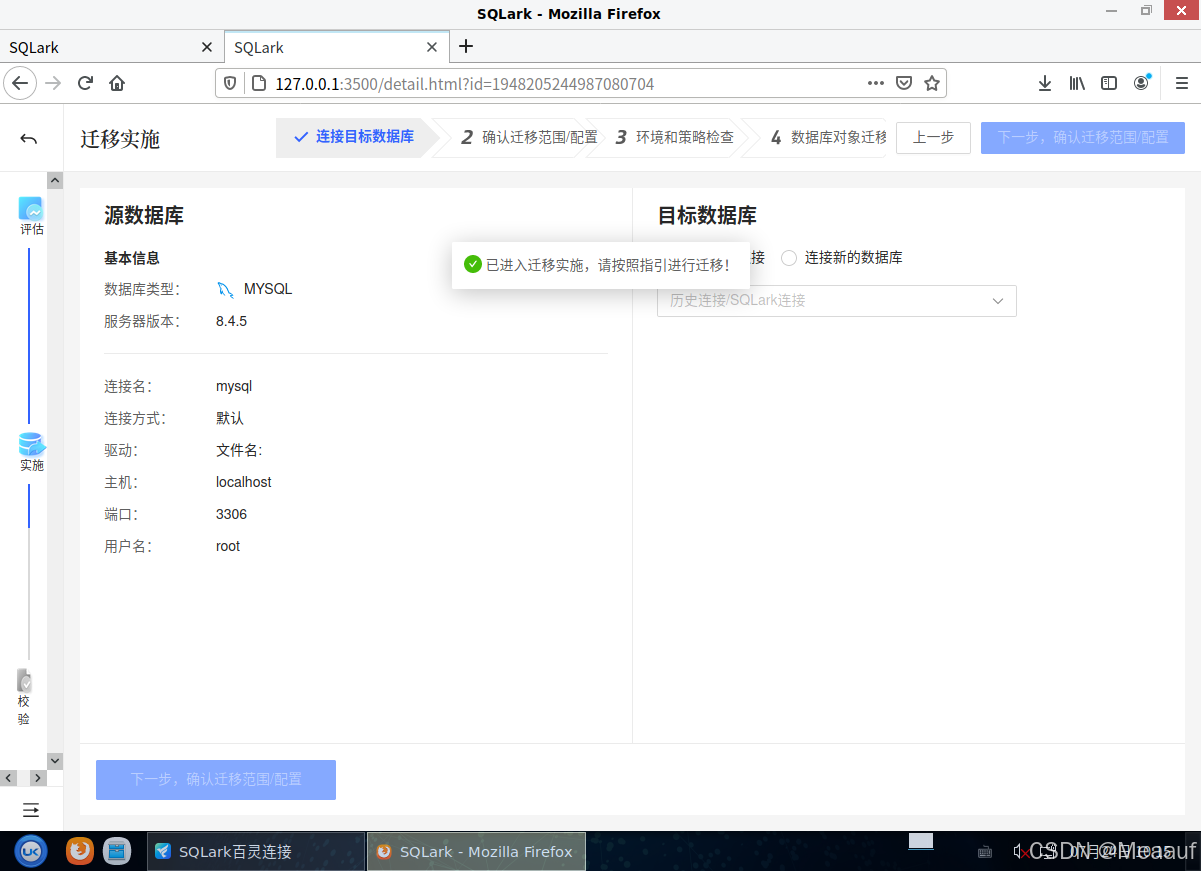The height and width of the screenshot is (871, 1201).
Task: Close the active SQLark tab
Action: (x=432, y=47)
